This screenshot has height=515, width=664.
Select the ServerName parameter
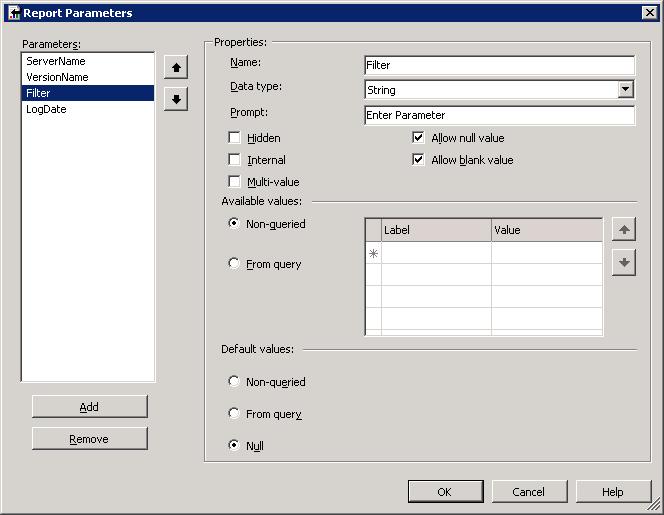(x=88, y=61)
